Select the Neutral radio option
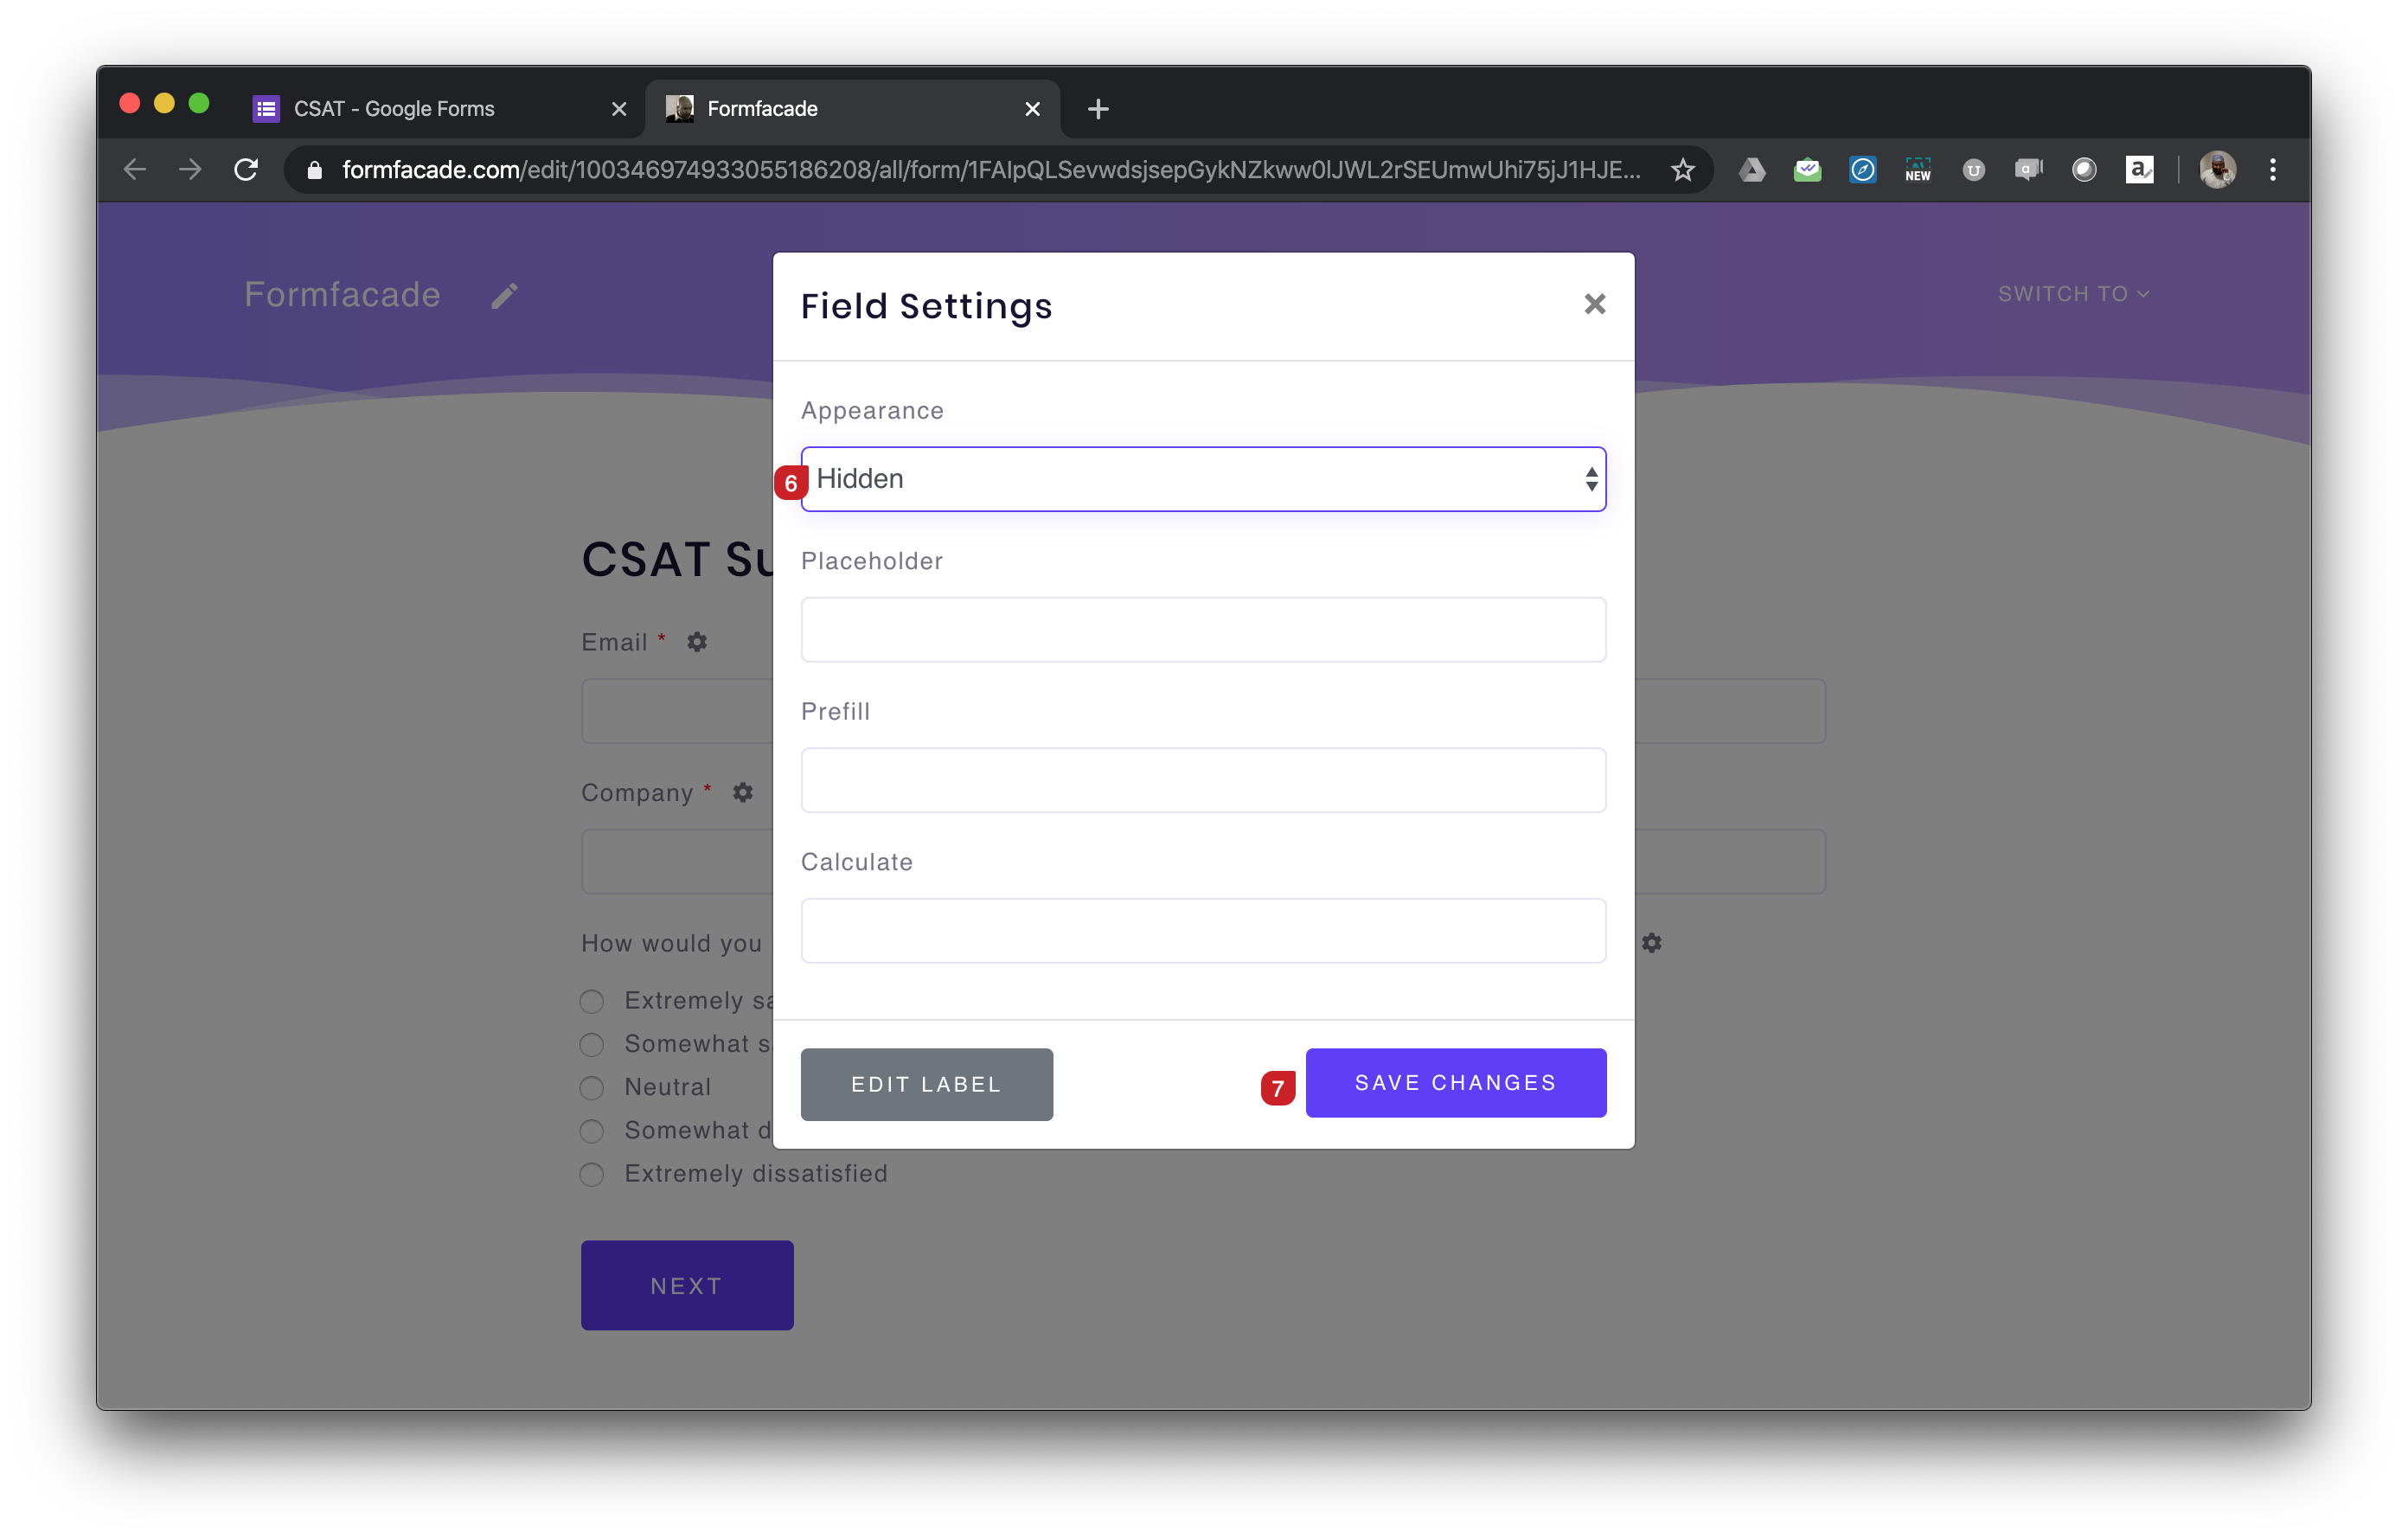Viewport: 2408px width, 1538px height. [x=592, y=1088]
